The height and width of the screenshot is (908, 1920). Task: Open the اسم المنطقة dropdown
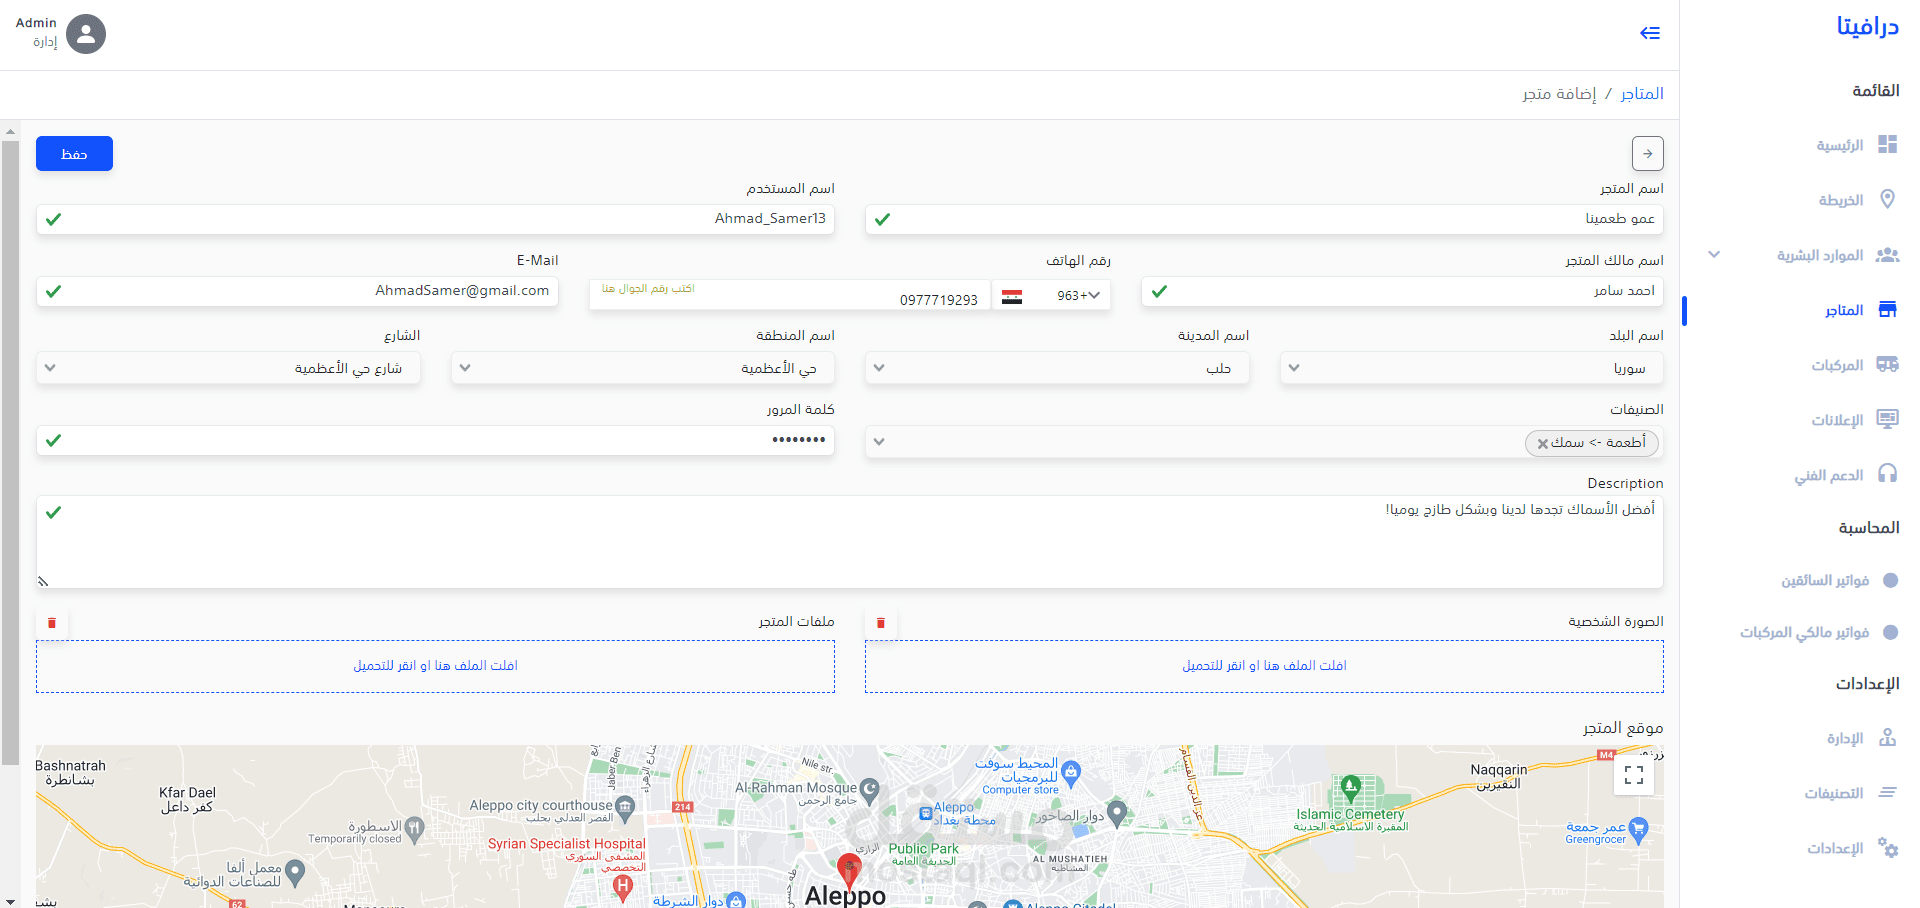click(x=643, y=368)
